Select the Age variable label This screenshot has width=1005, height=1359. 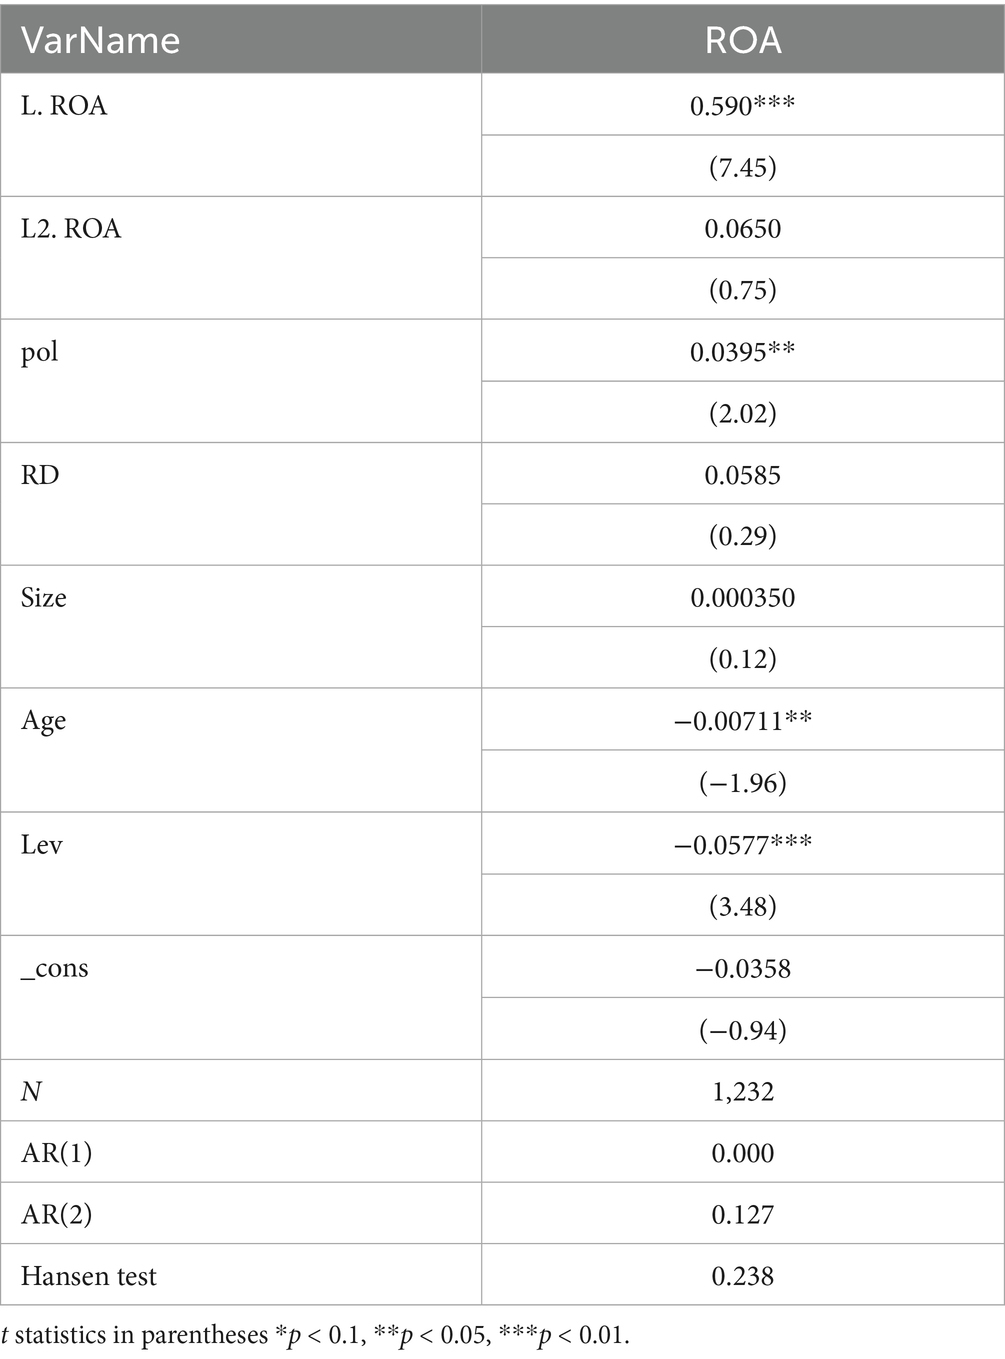[43, 721]
